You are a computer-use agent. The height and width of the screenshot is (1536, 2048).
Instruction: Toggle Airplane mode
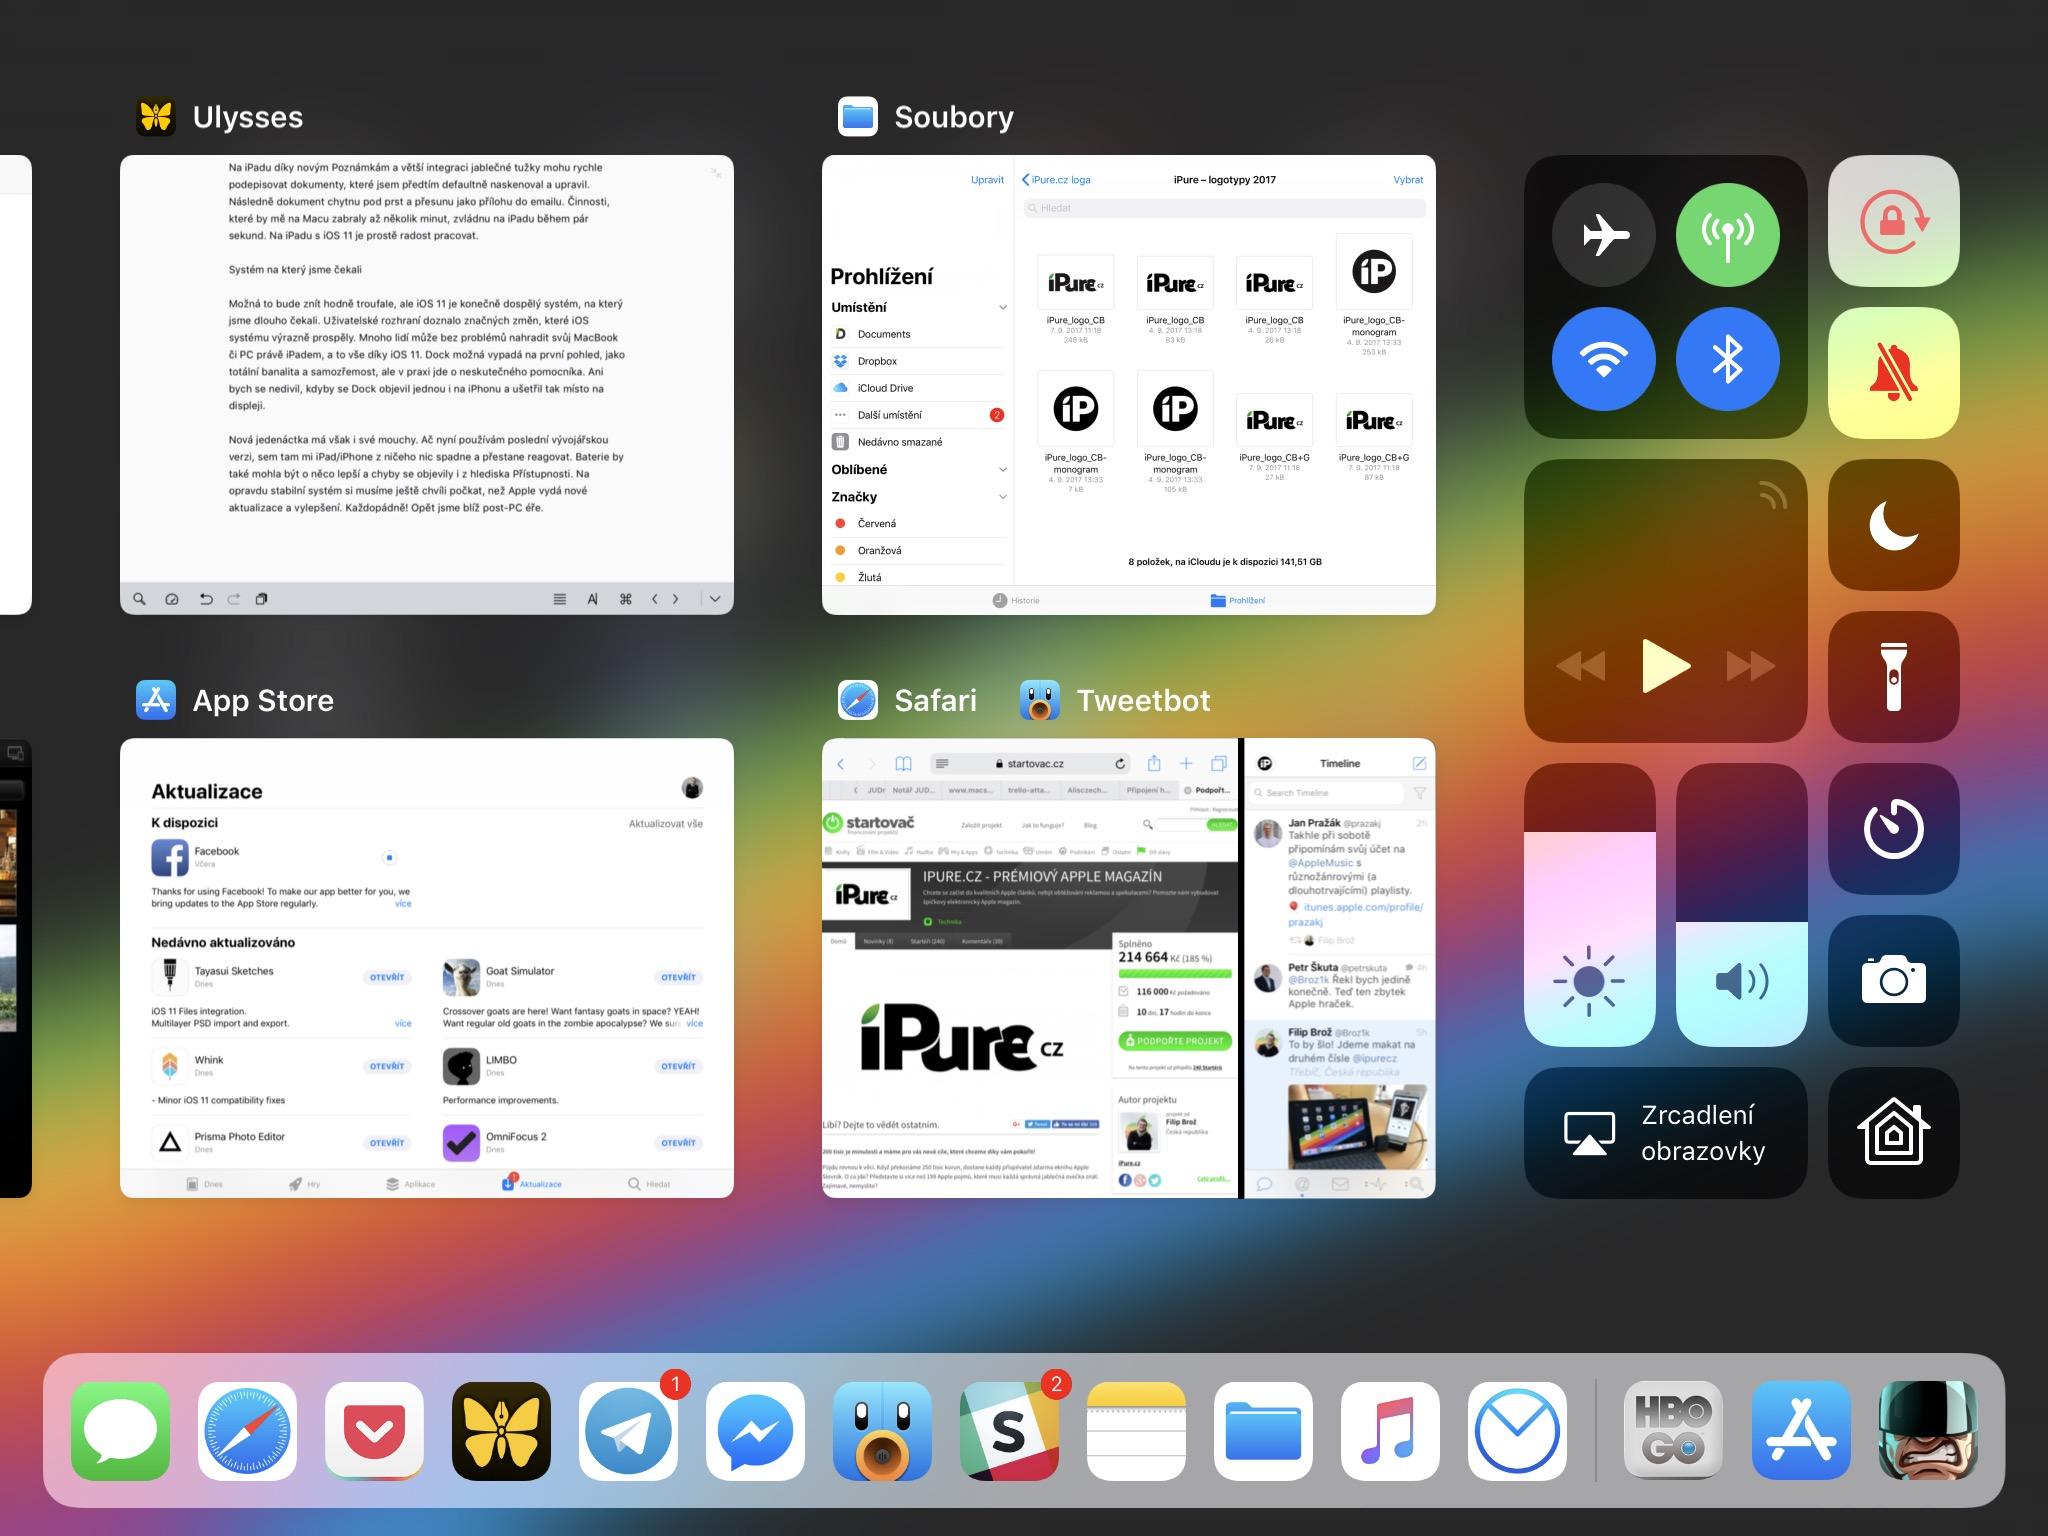click(x=1603, y=235)
